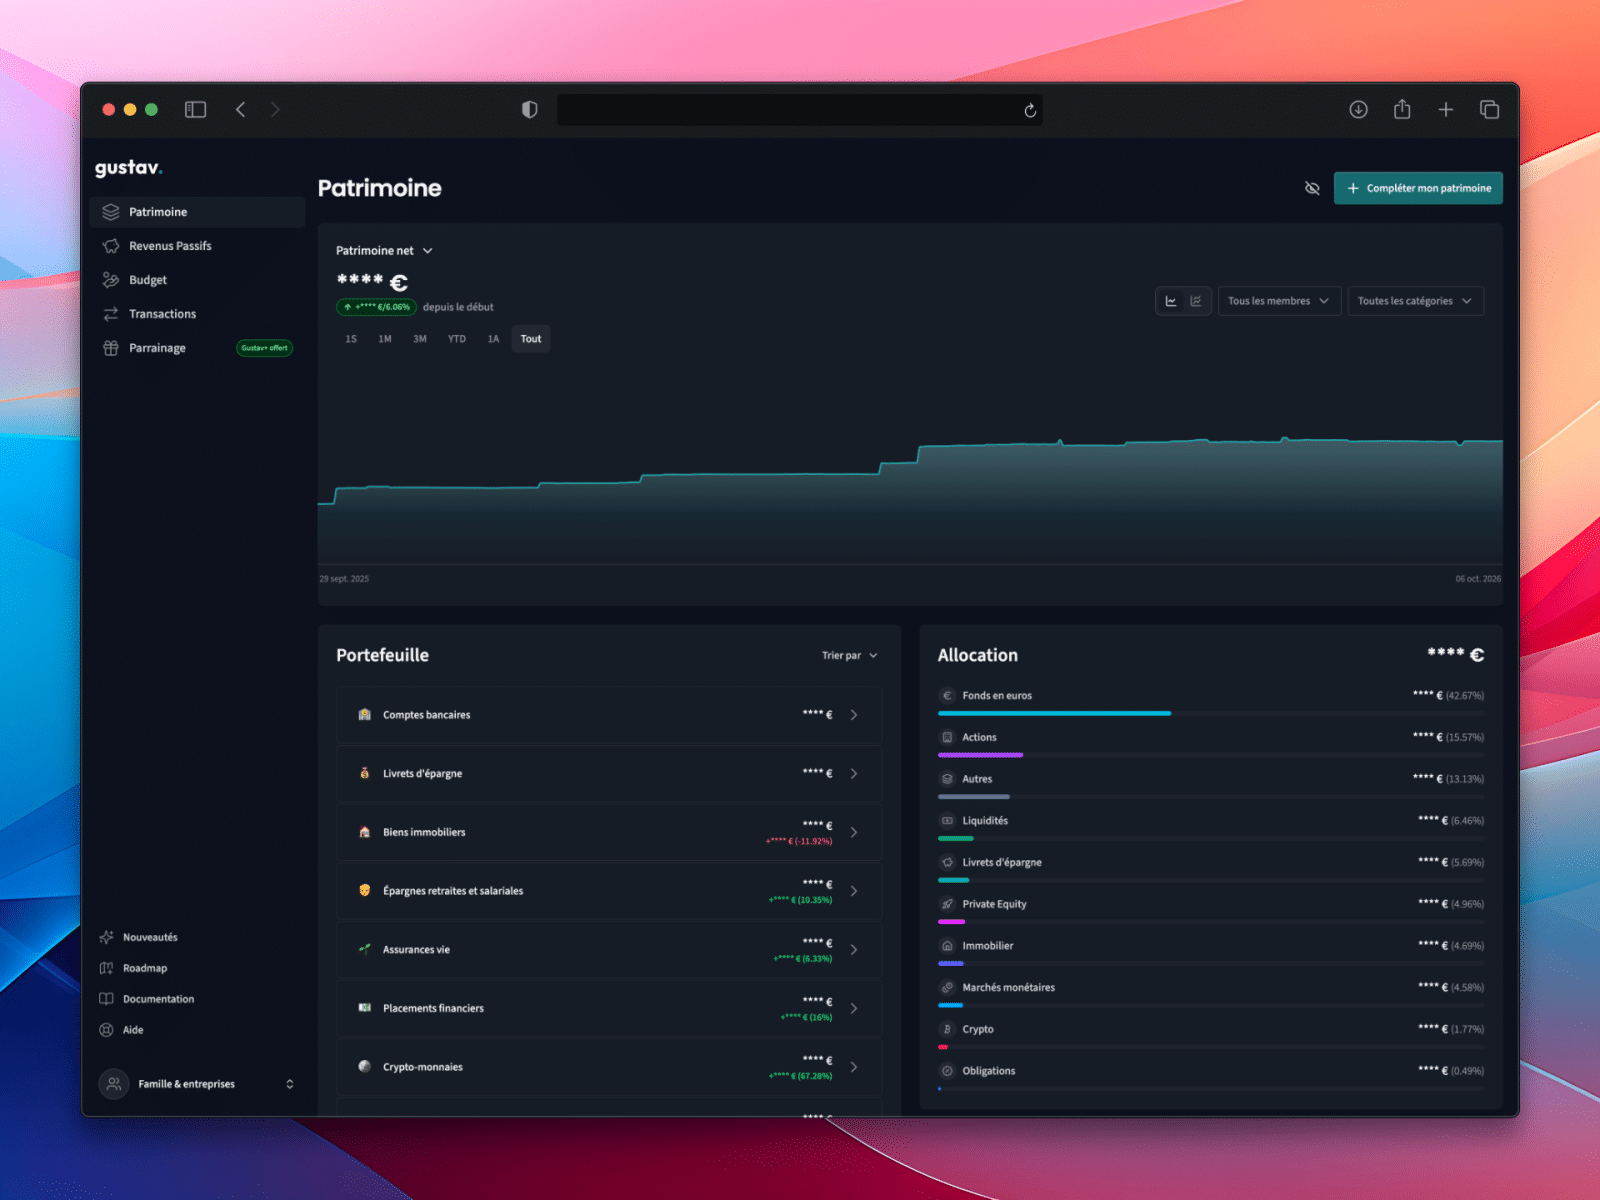Open Épargnes retraites et salariales row
1600x1200 pixels.
(x=609, y=891)
